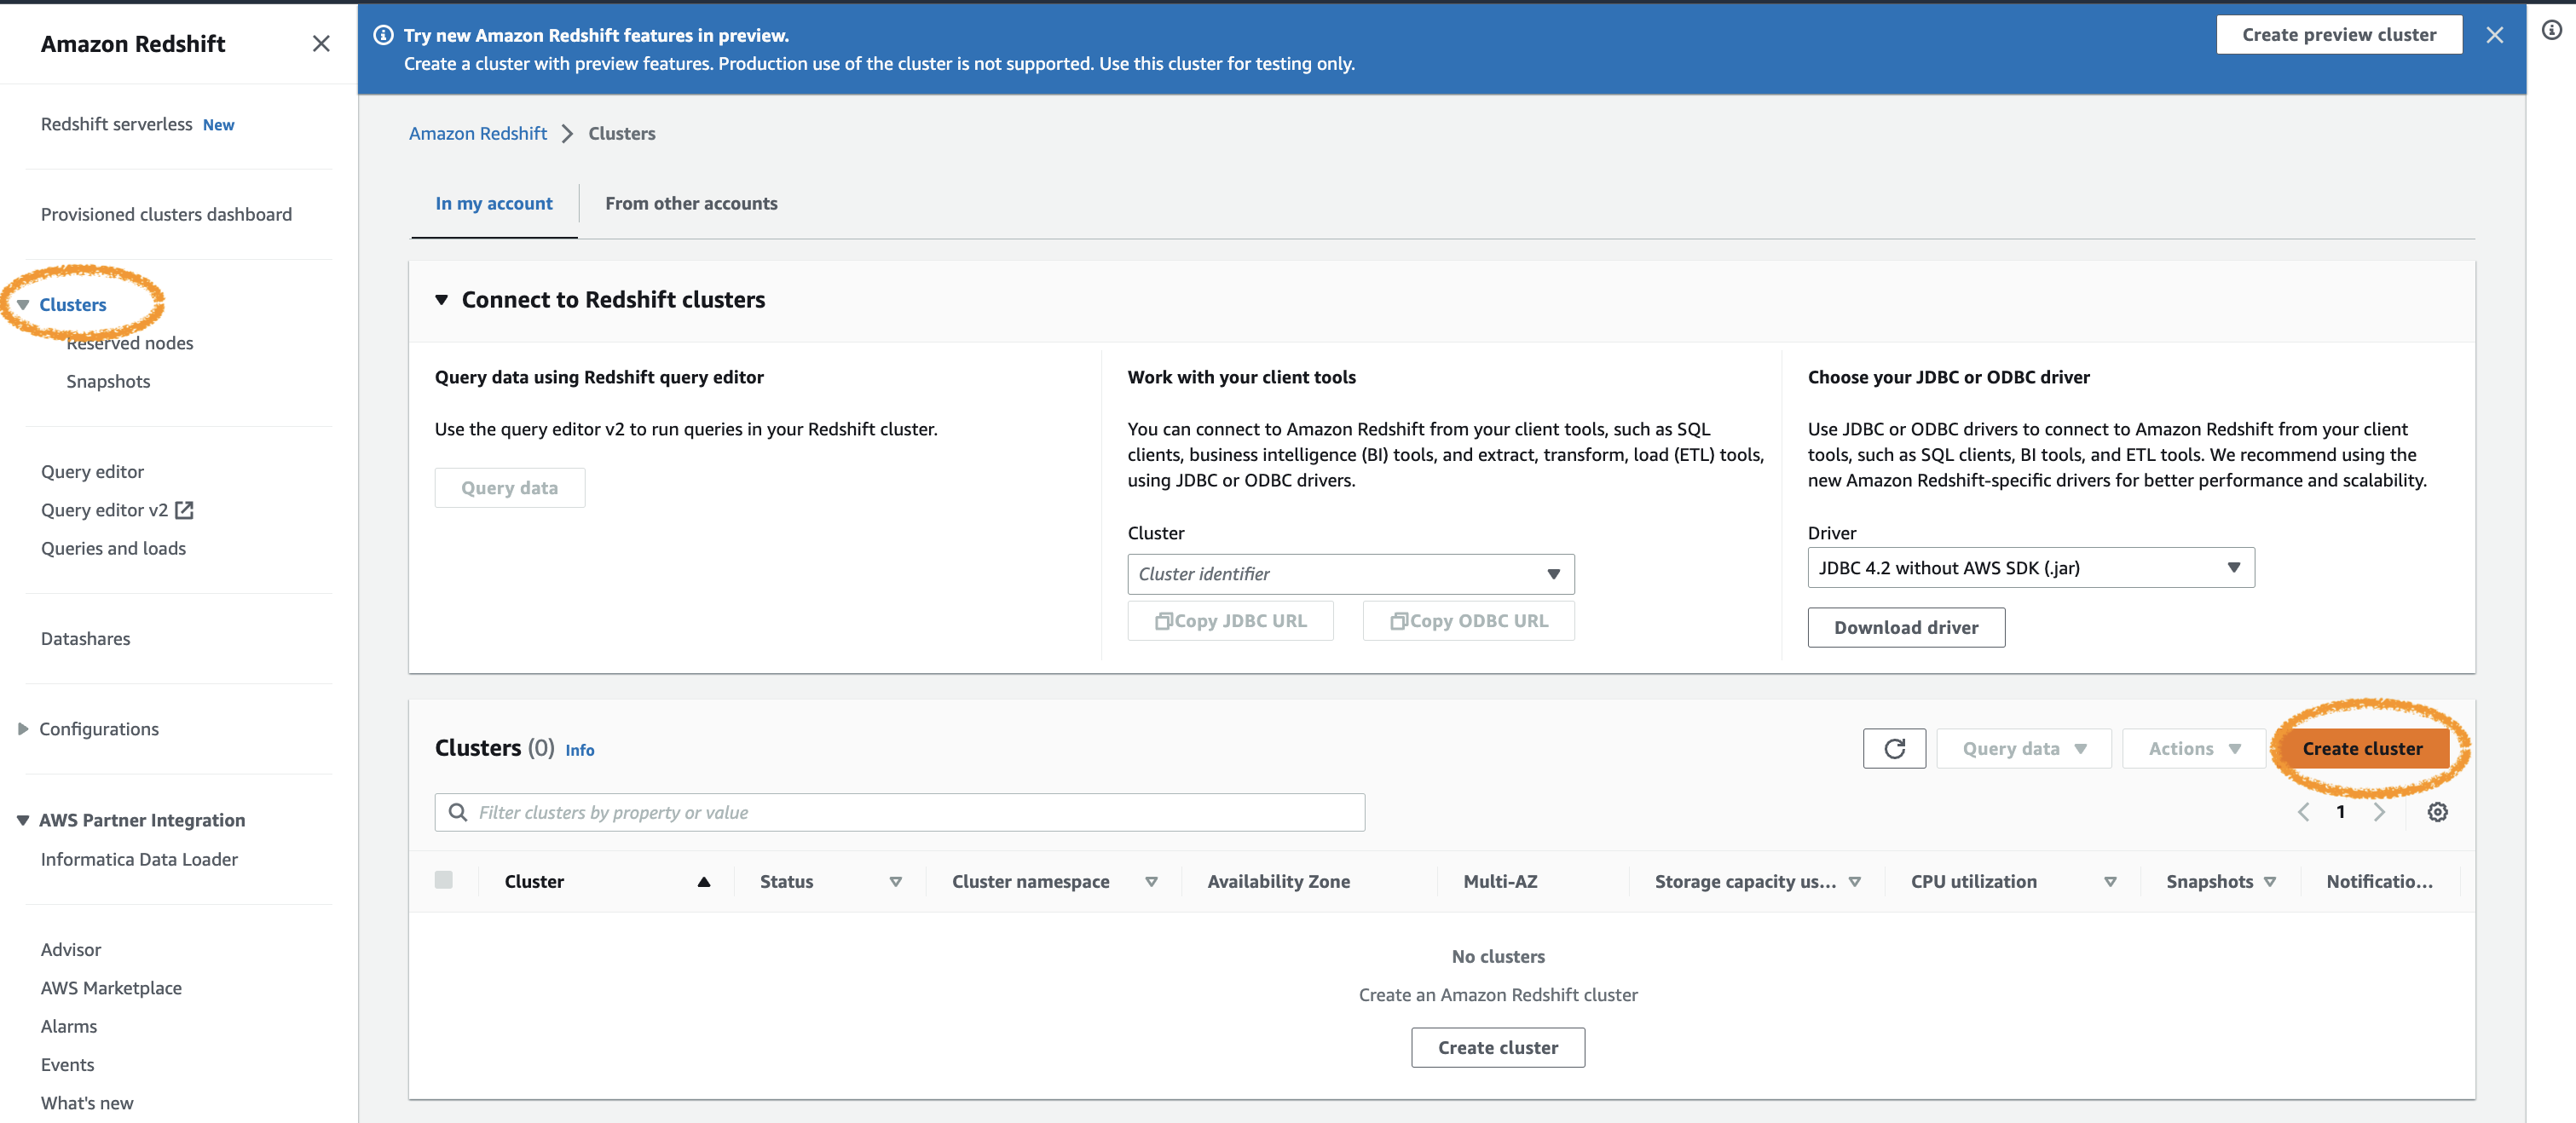The image size is (2576, 1123).
Task: Open Snapshots in the sidebar
Action: (x=108, y=381)
